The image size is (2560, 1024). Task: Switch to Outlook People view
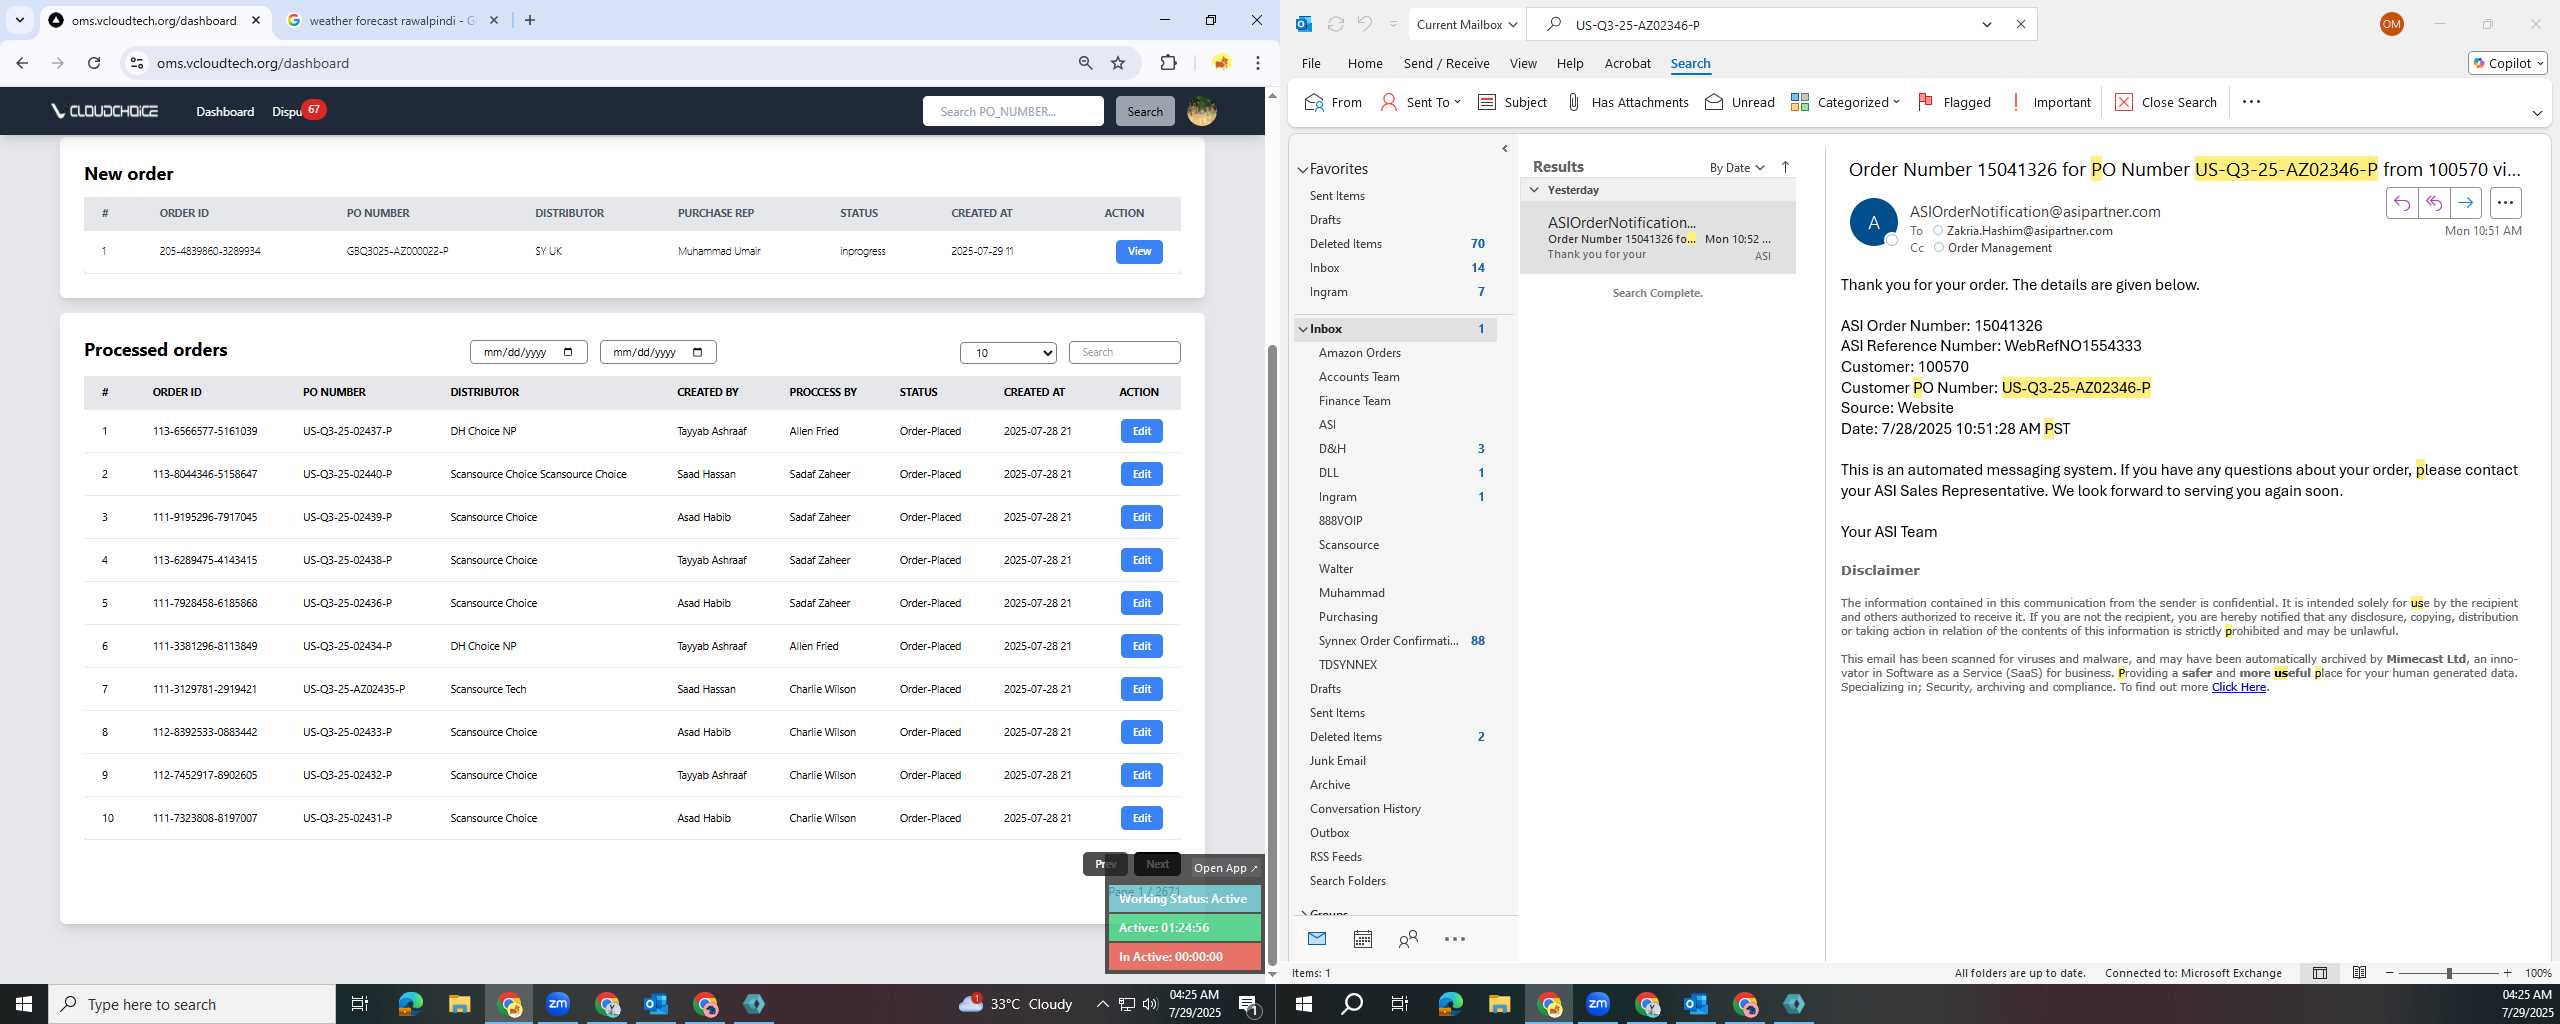[x=1408, y=939]
